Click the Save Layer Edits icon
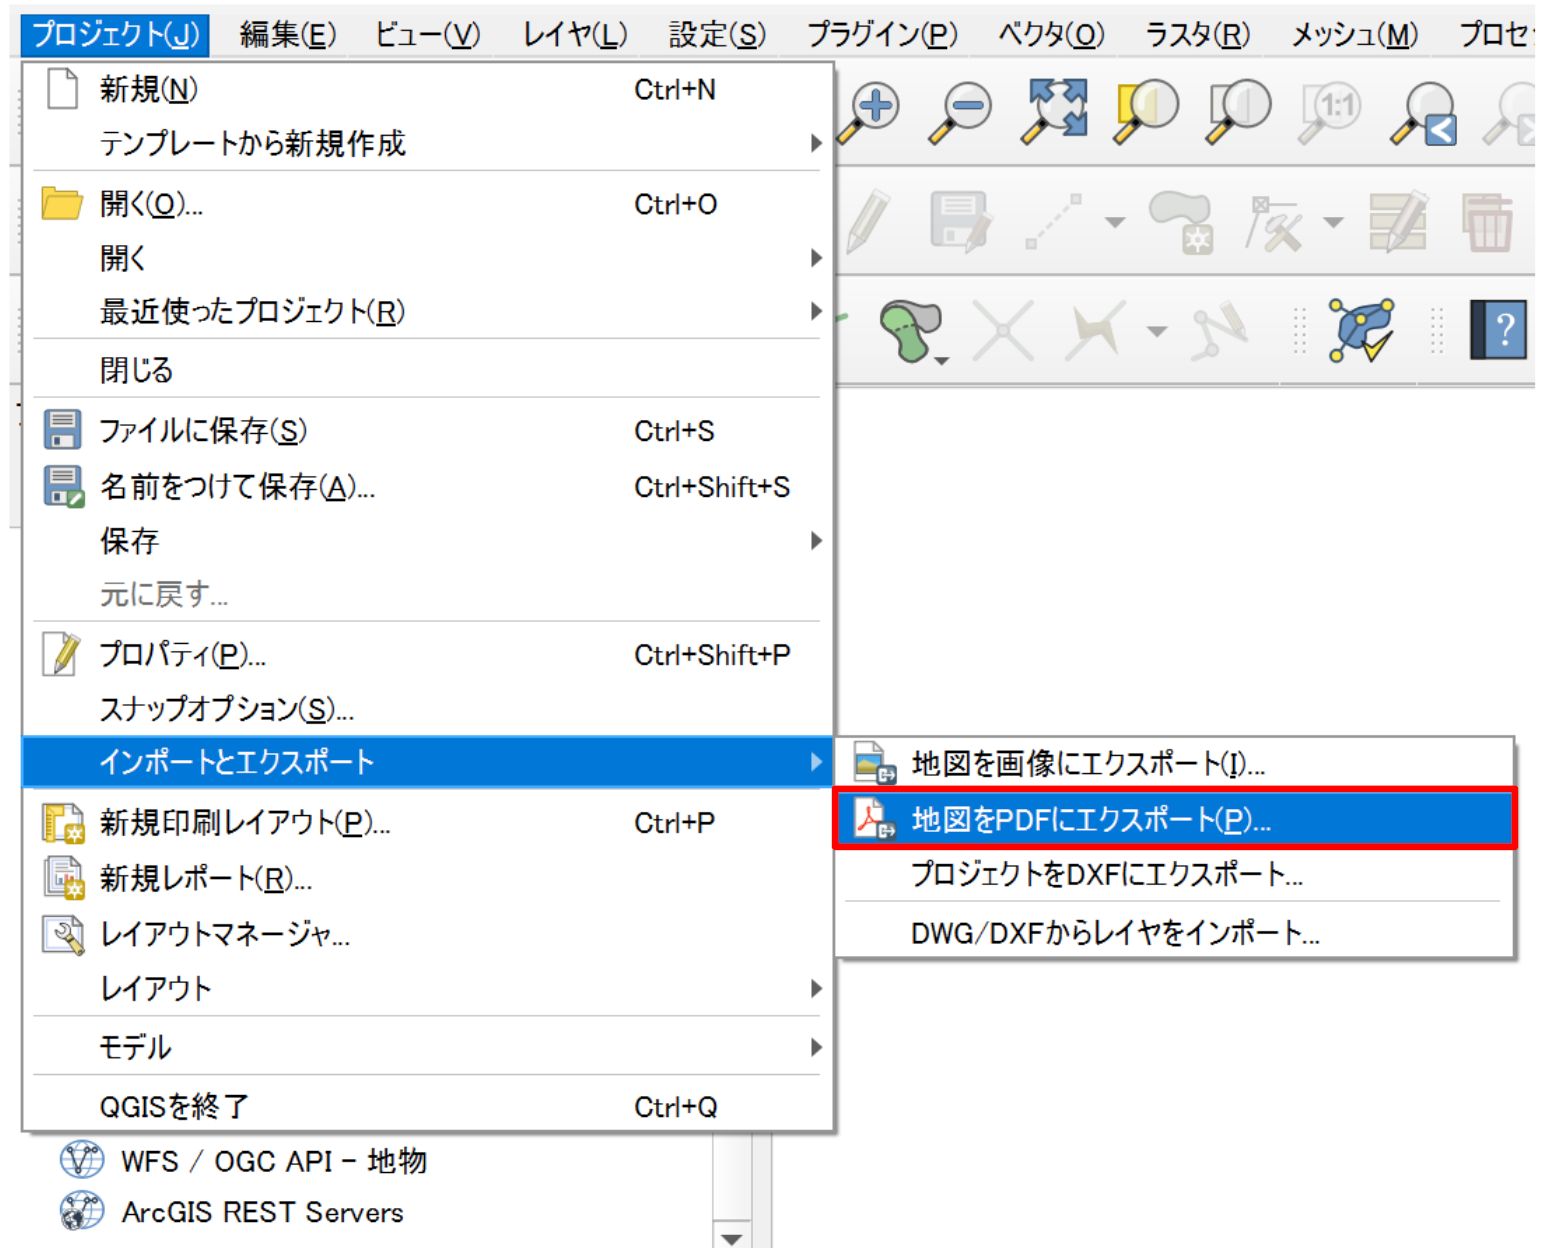The image size is (1542, 1248). tap(960, 220)
